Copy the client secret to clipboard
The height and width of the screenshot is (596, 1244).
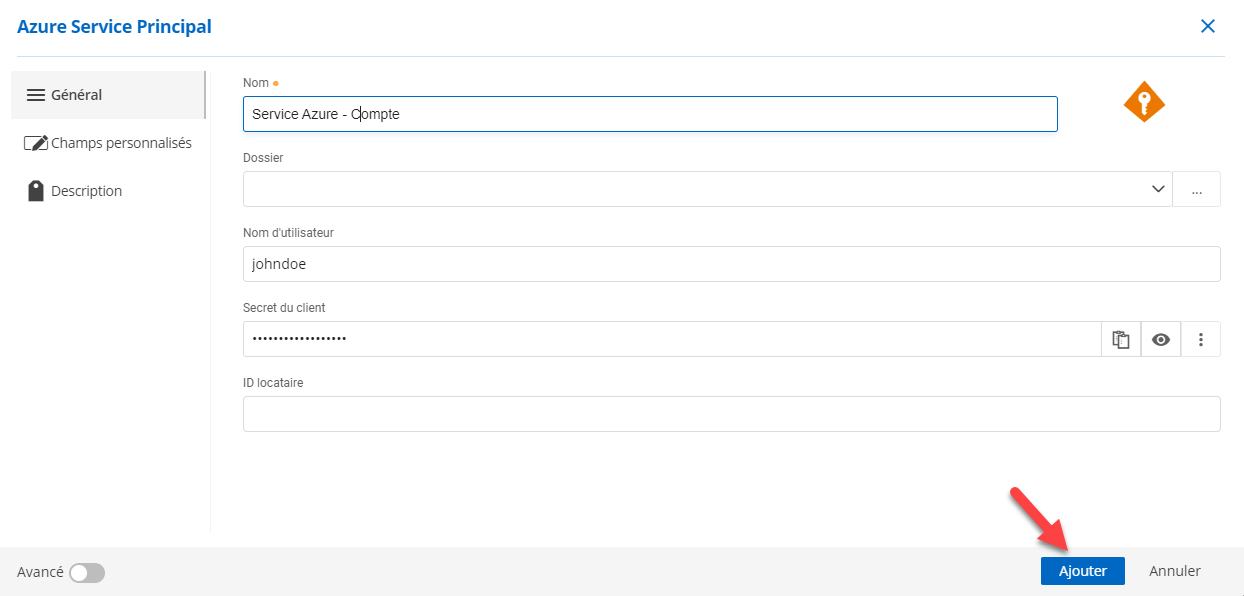click(x=1121, y=339)
